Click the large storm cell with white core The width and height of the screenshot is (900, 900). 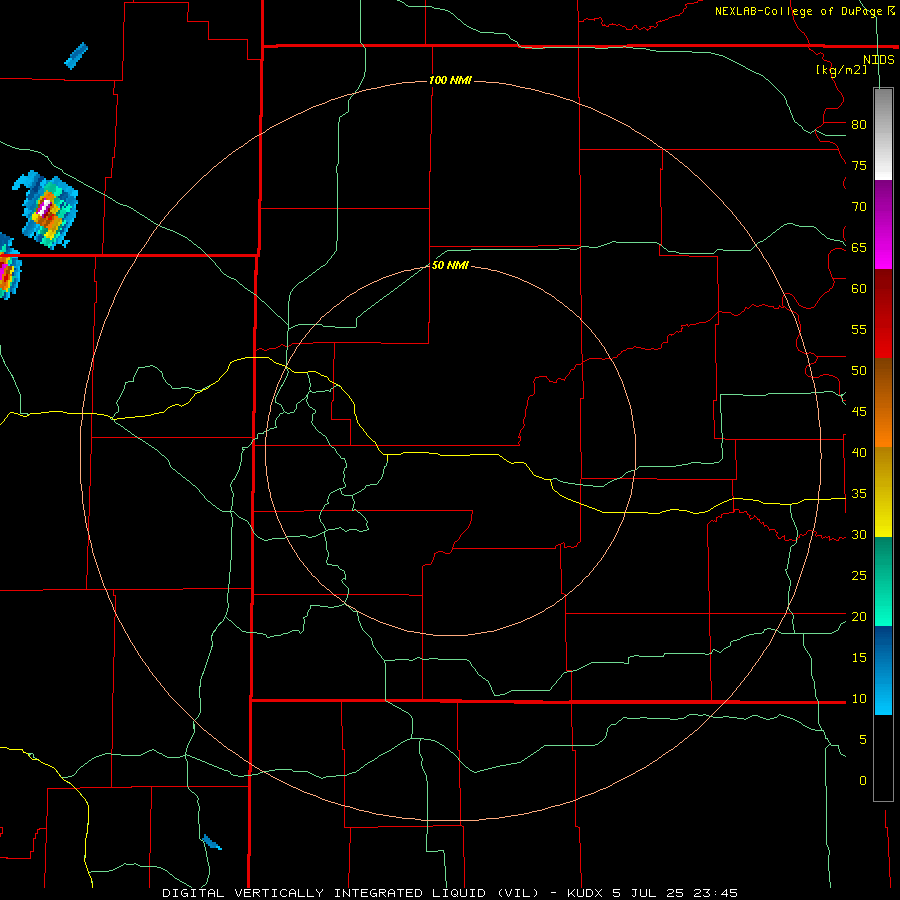click(x=46, y=210)
